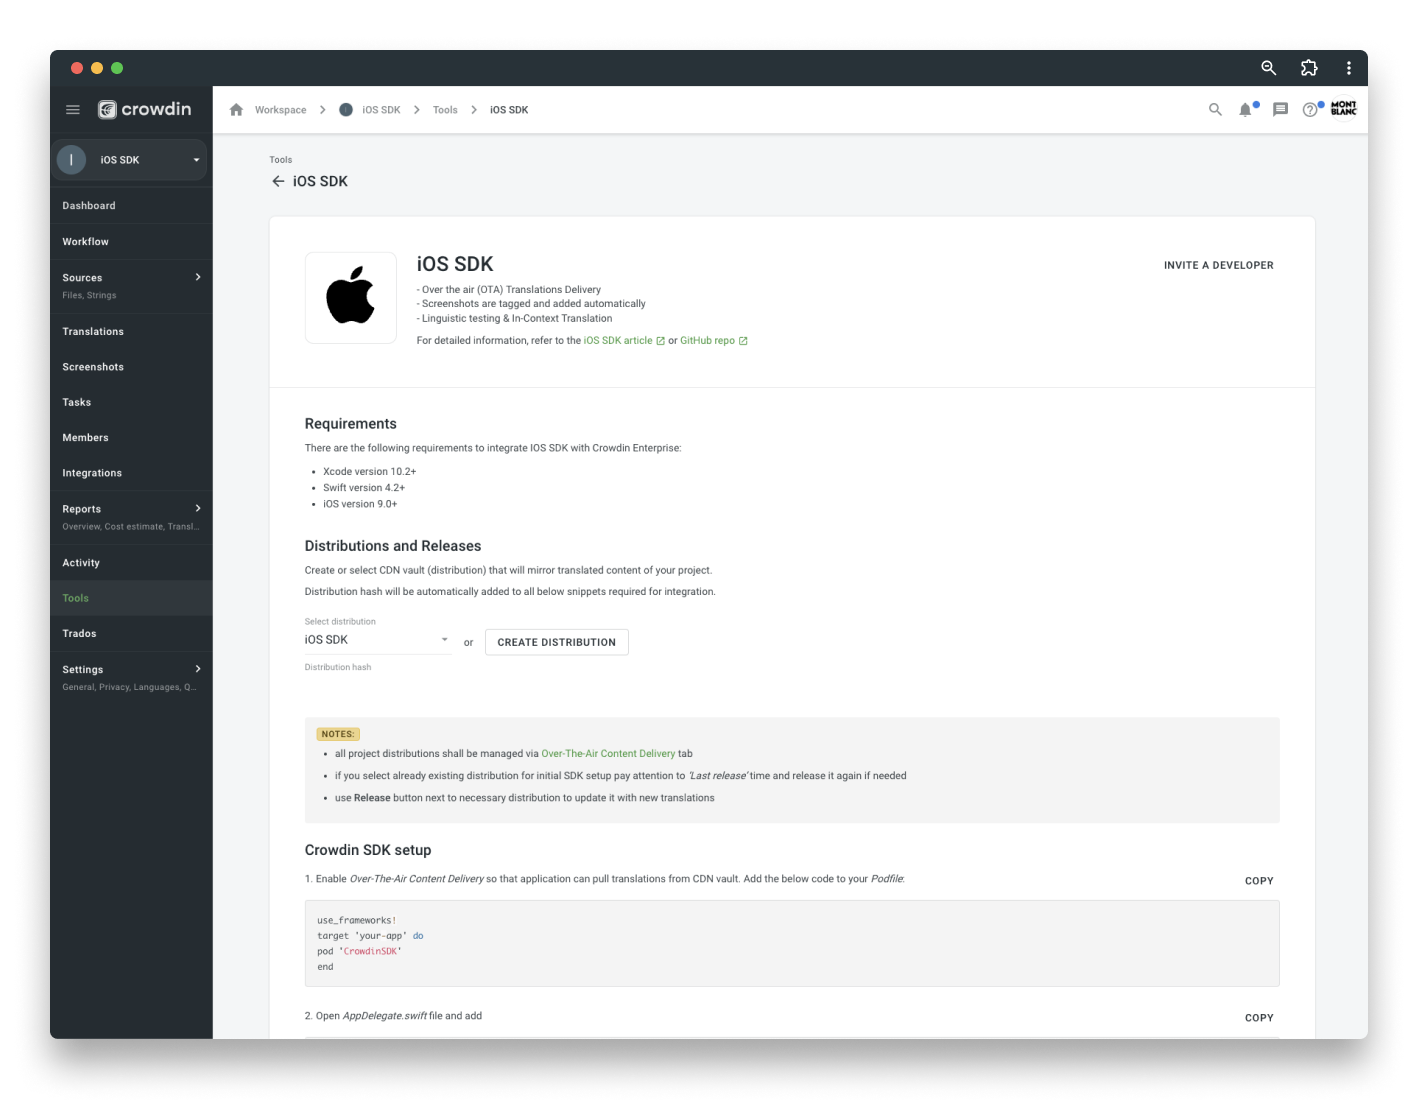Open the Select distribution dropdown

[378, 640]
